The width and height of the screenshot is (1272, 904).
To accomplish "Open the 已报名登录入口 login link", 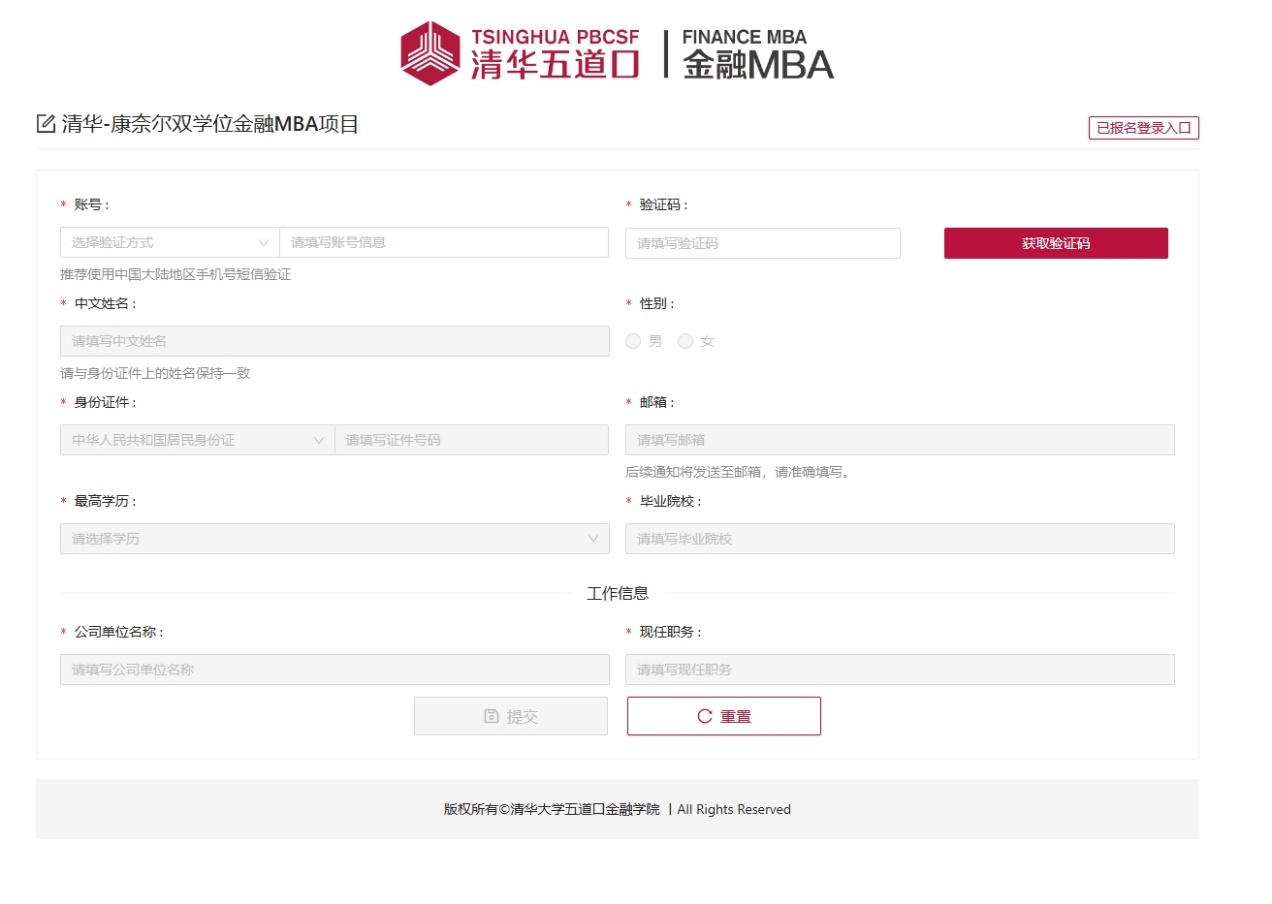I will click(x=1144, y=128).
